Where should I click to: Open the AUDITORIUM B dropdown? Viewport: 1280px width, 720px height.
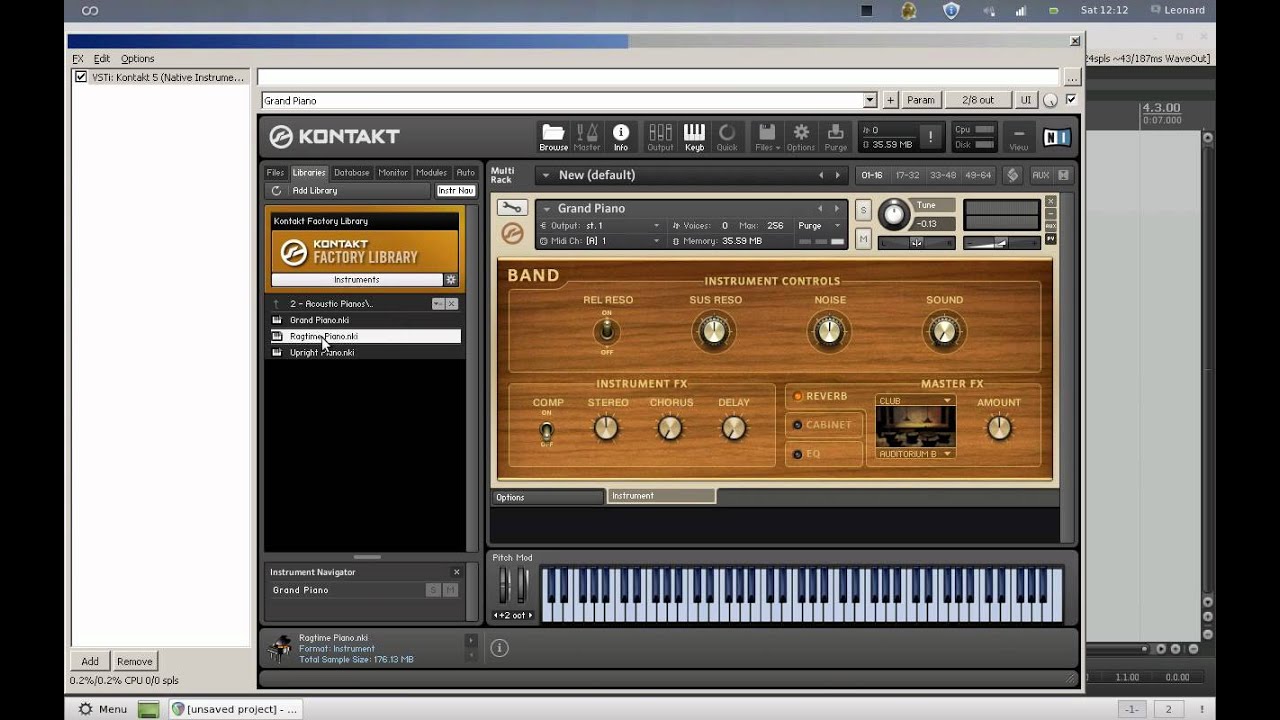click(915, 454)
